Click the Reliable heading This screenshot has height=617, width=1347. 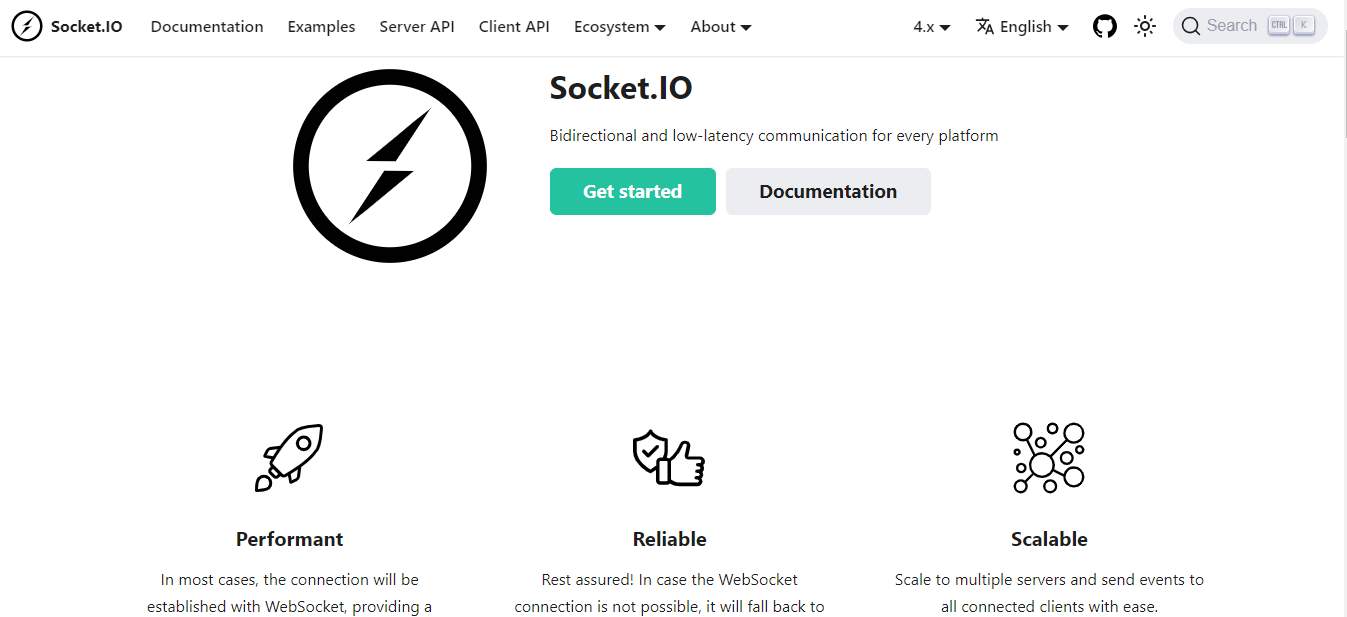coord(669,539)
